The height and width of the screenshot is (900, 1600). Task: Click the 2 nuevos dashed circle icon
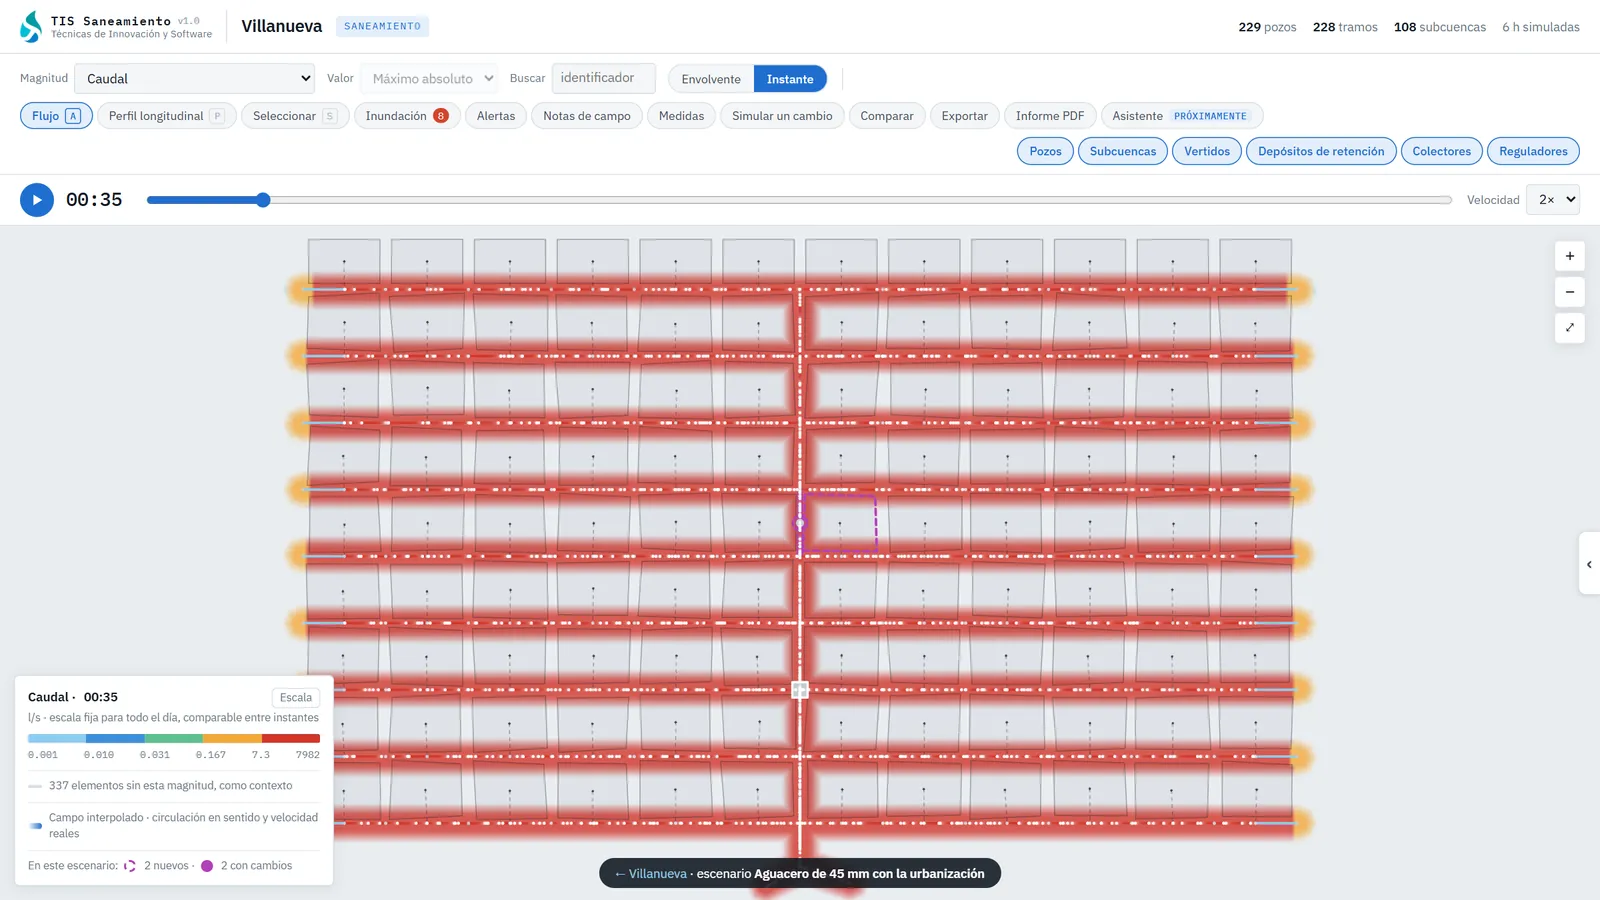(x=130, y=866)
